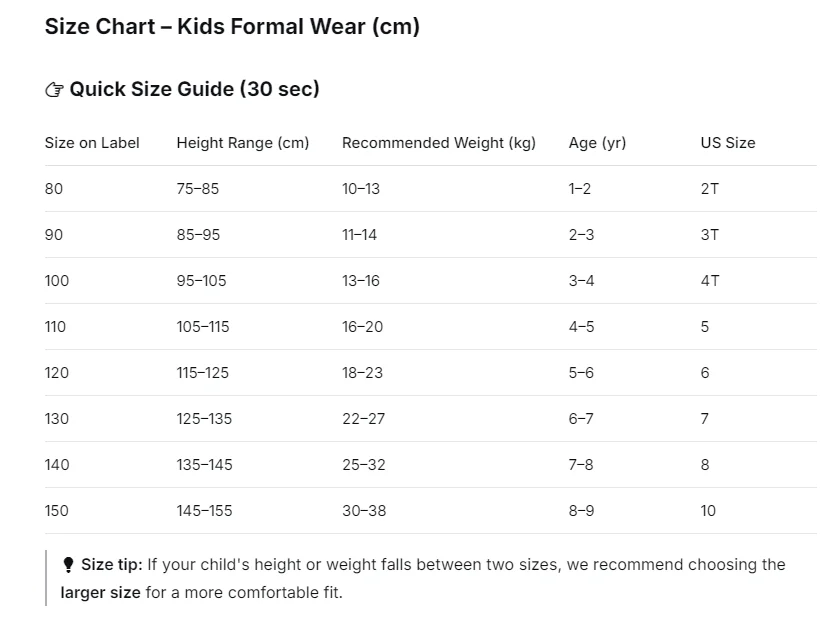Click the 85–95 height range cell
835x632 pixels.
click(198, 235)
